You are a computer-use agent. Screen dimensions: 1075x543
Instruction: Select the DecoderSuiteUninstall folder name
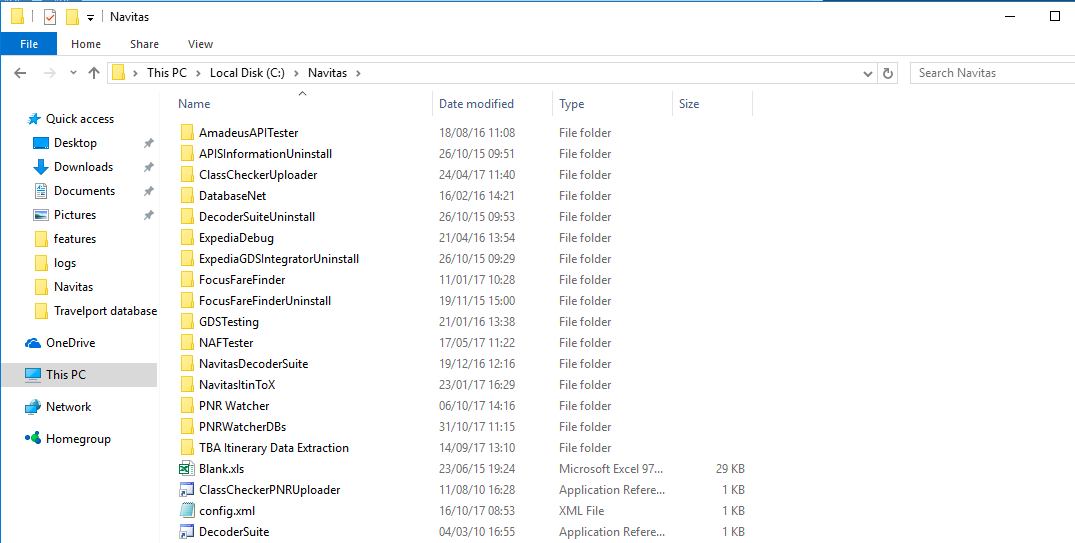(x=256, y=217)
